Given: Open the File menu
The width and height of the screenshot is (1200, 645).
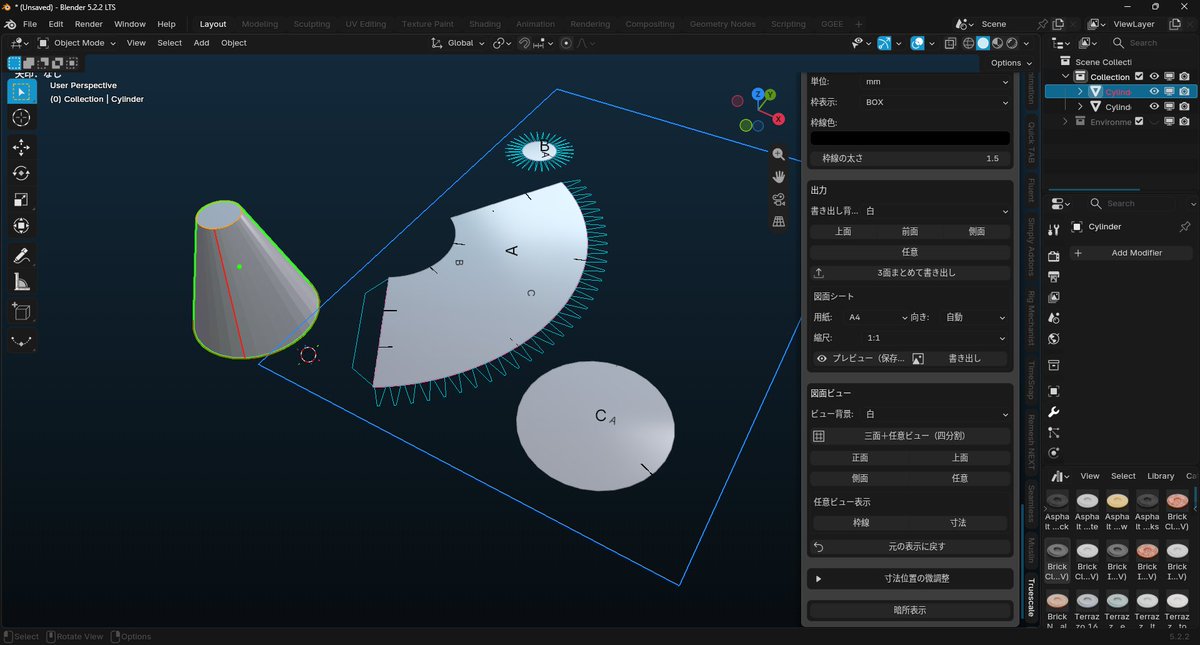Looking at the screenshot, I should [x=30, y=24].
